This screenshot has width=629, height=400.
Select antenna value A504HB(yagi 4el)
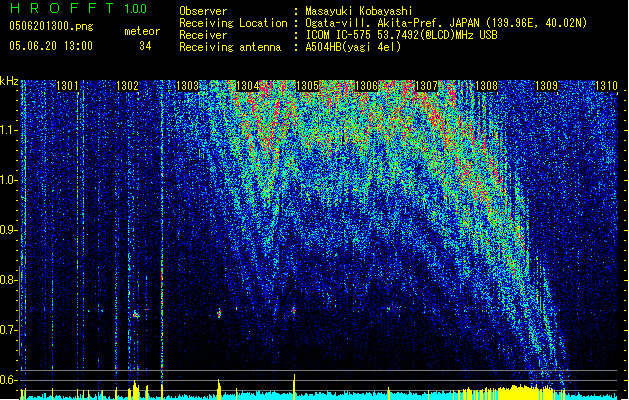[x=353, y=47]
